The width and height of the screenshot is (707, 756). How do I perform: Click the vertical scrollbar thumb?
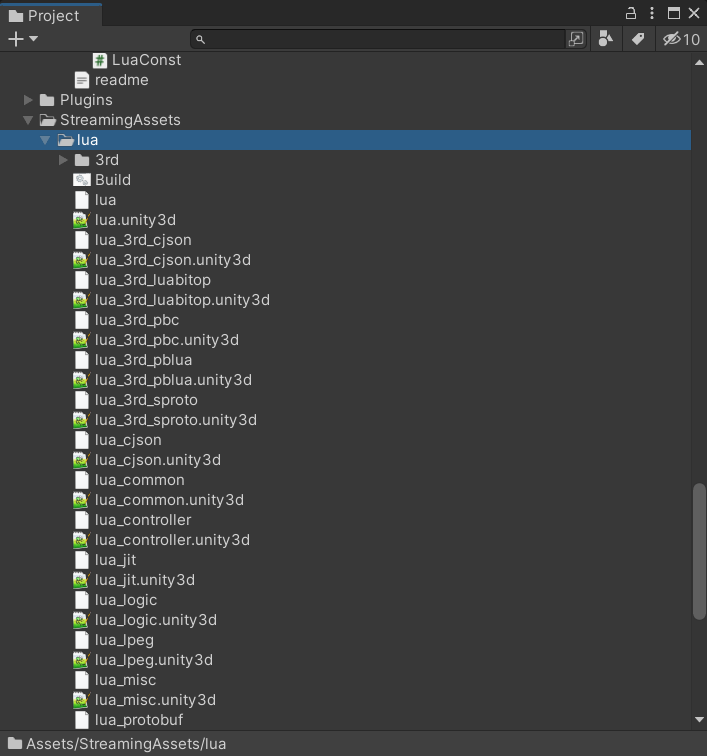[x=699, y=551]
